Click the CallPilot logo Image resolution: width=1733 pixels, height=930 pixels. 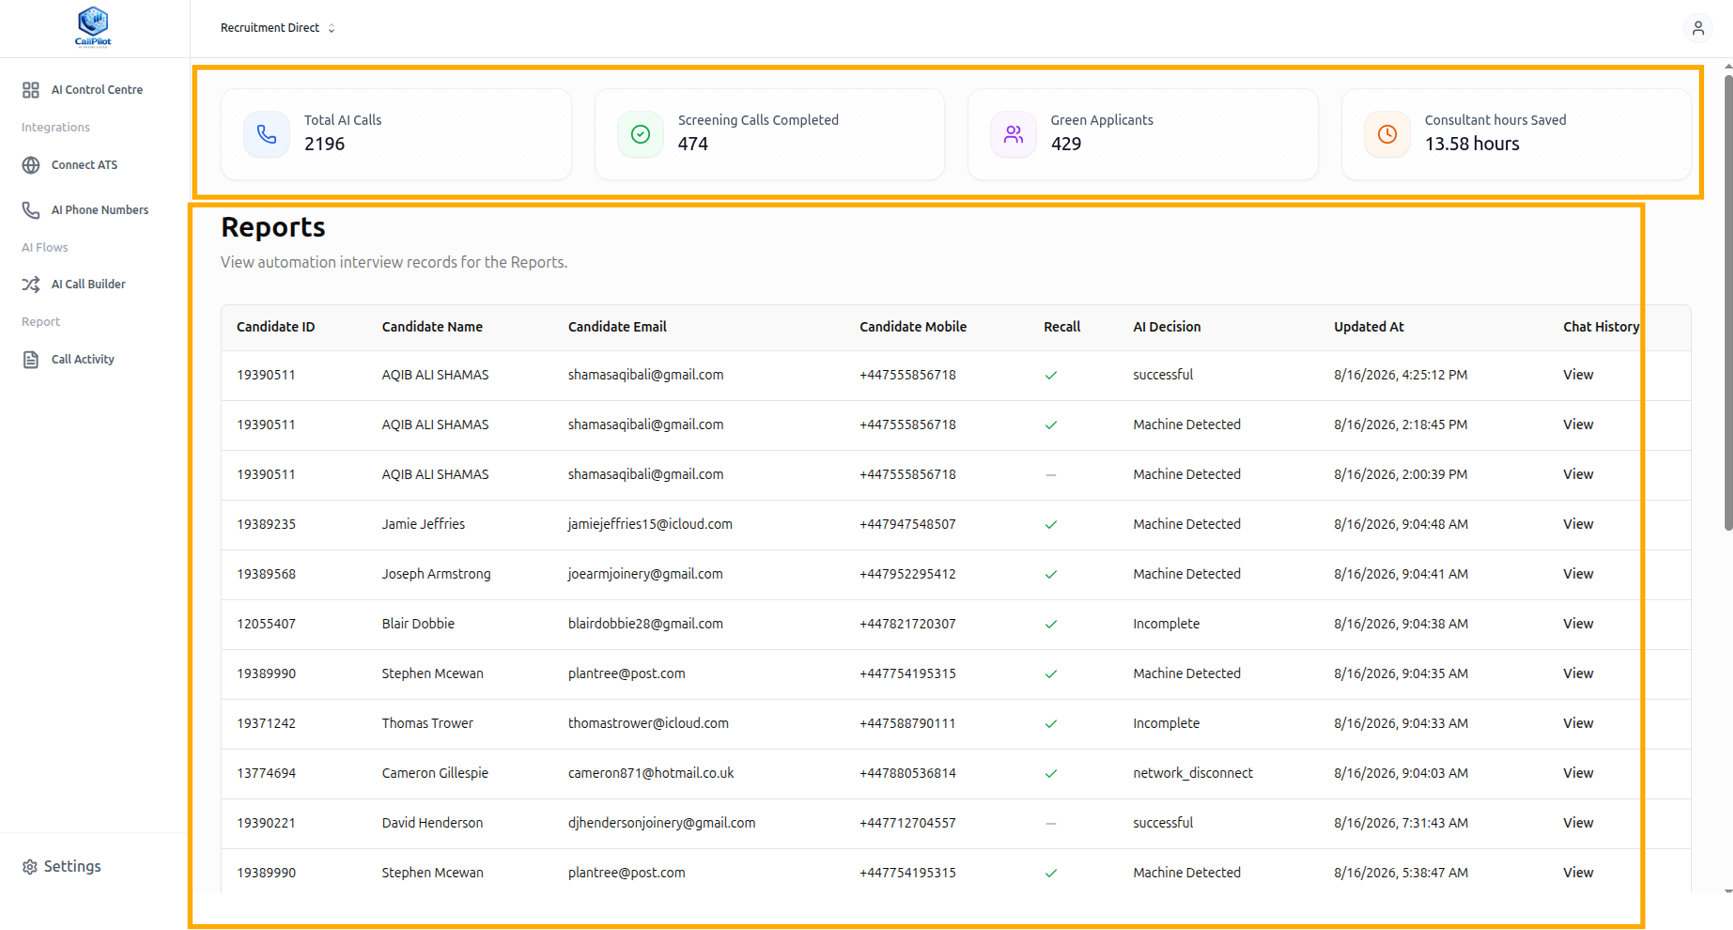(x=93, y=27)
